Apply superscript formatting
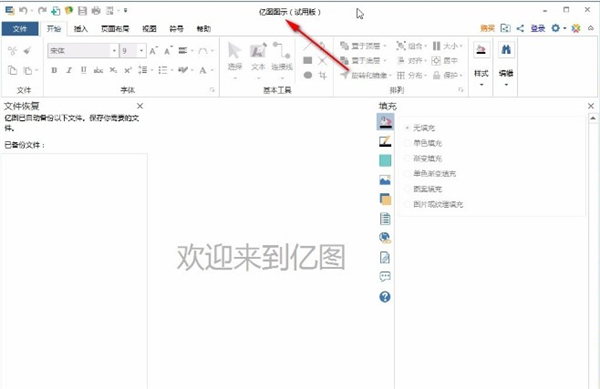600x389 pixels. [x=128, y=70]
